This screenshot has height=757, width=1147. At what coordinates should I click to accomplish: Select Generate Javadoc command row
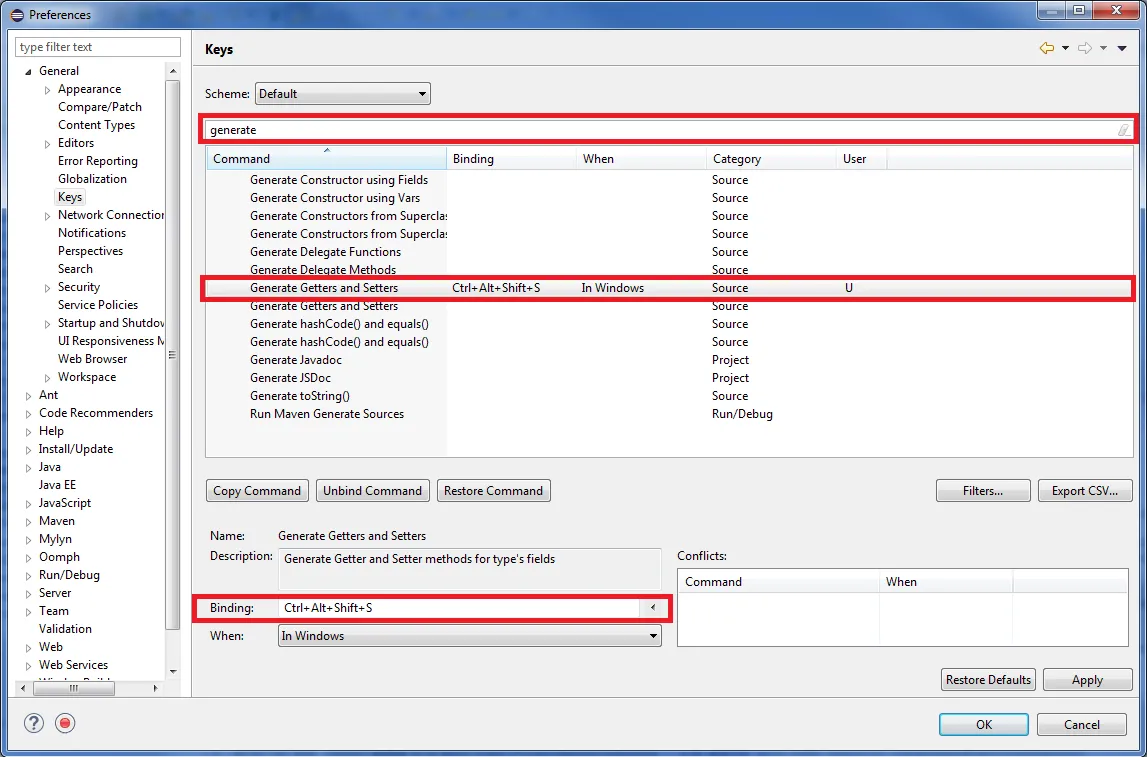click(669, 360)
